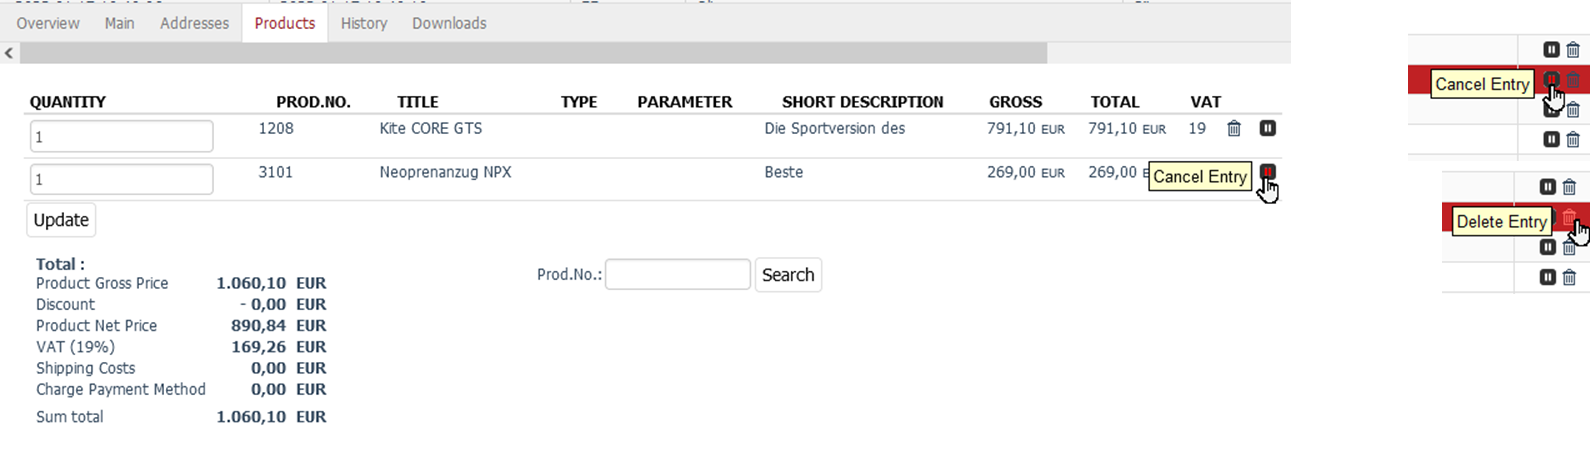The height and width of the screenshot is (451, 1590).
Task: Switch to the Overview tab
Action: coord(48,23)
